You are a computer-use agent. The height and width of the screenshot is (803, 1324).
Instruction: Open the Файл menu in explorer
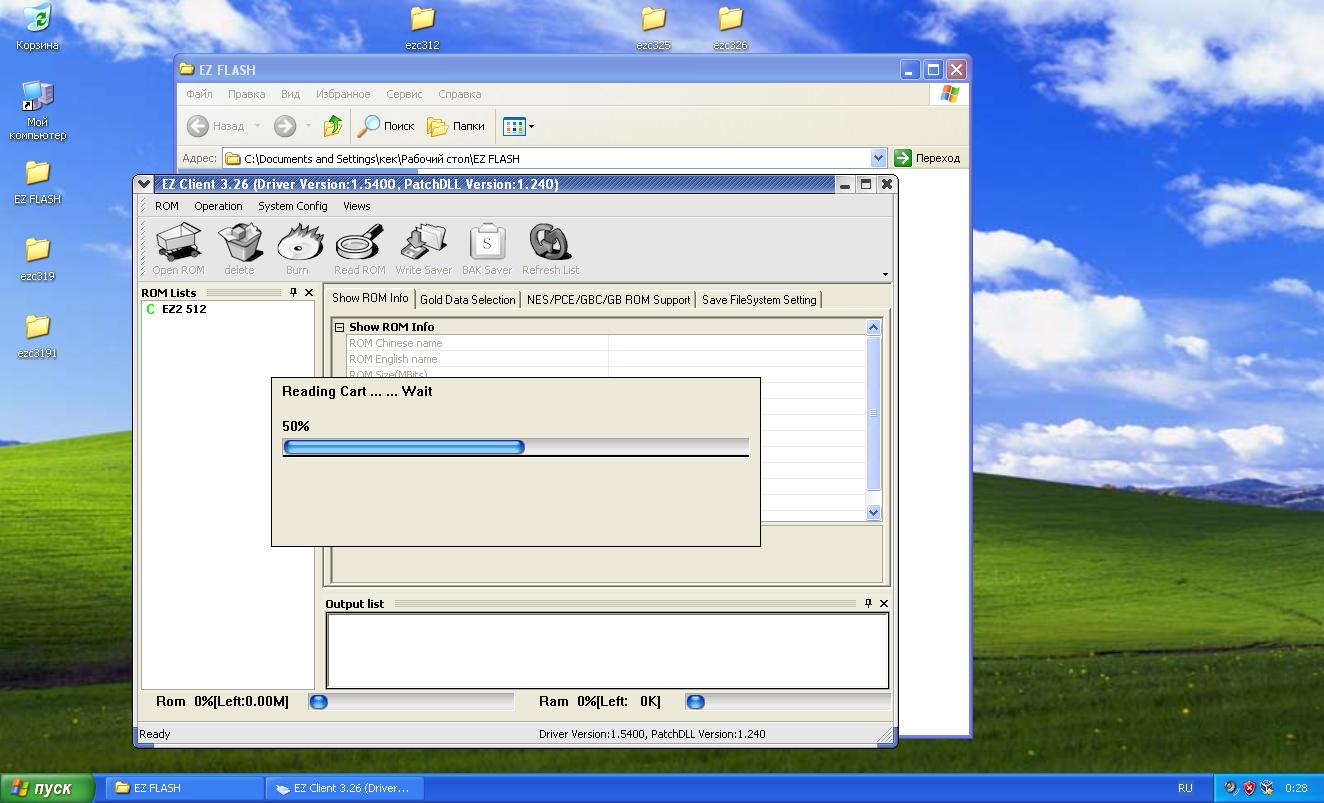[x=199, y=94]
